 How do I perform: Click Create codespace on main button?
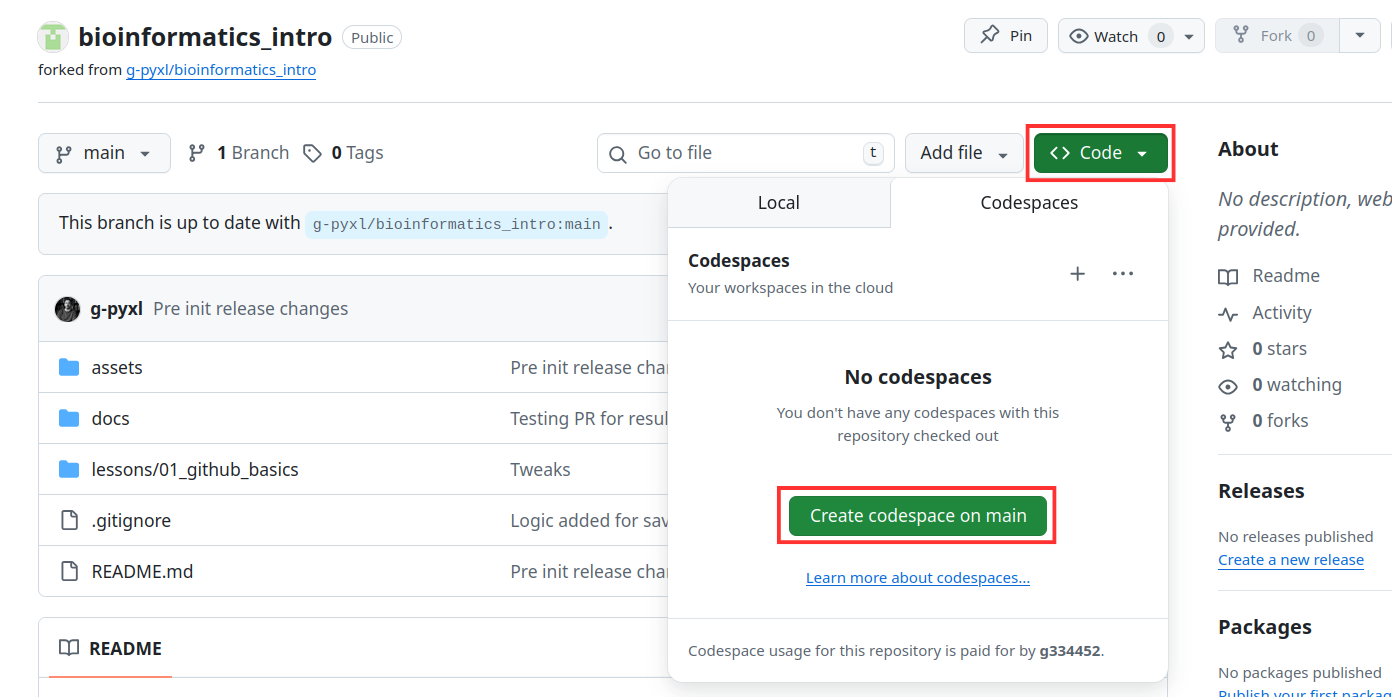point(918,516)
